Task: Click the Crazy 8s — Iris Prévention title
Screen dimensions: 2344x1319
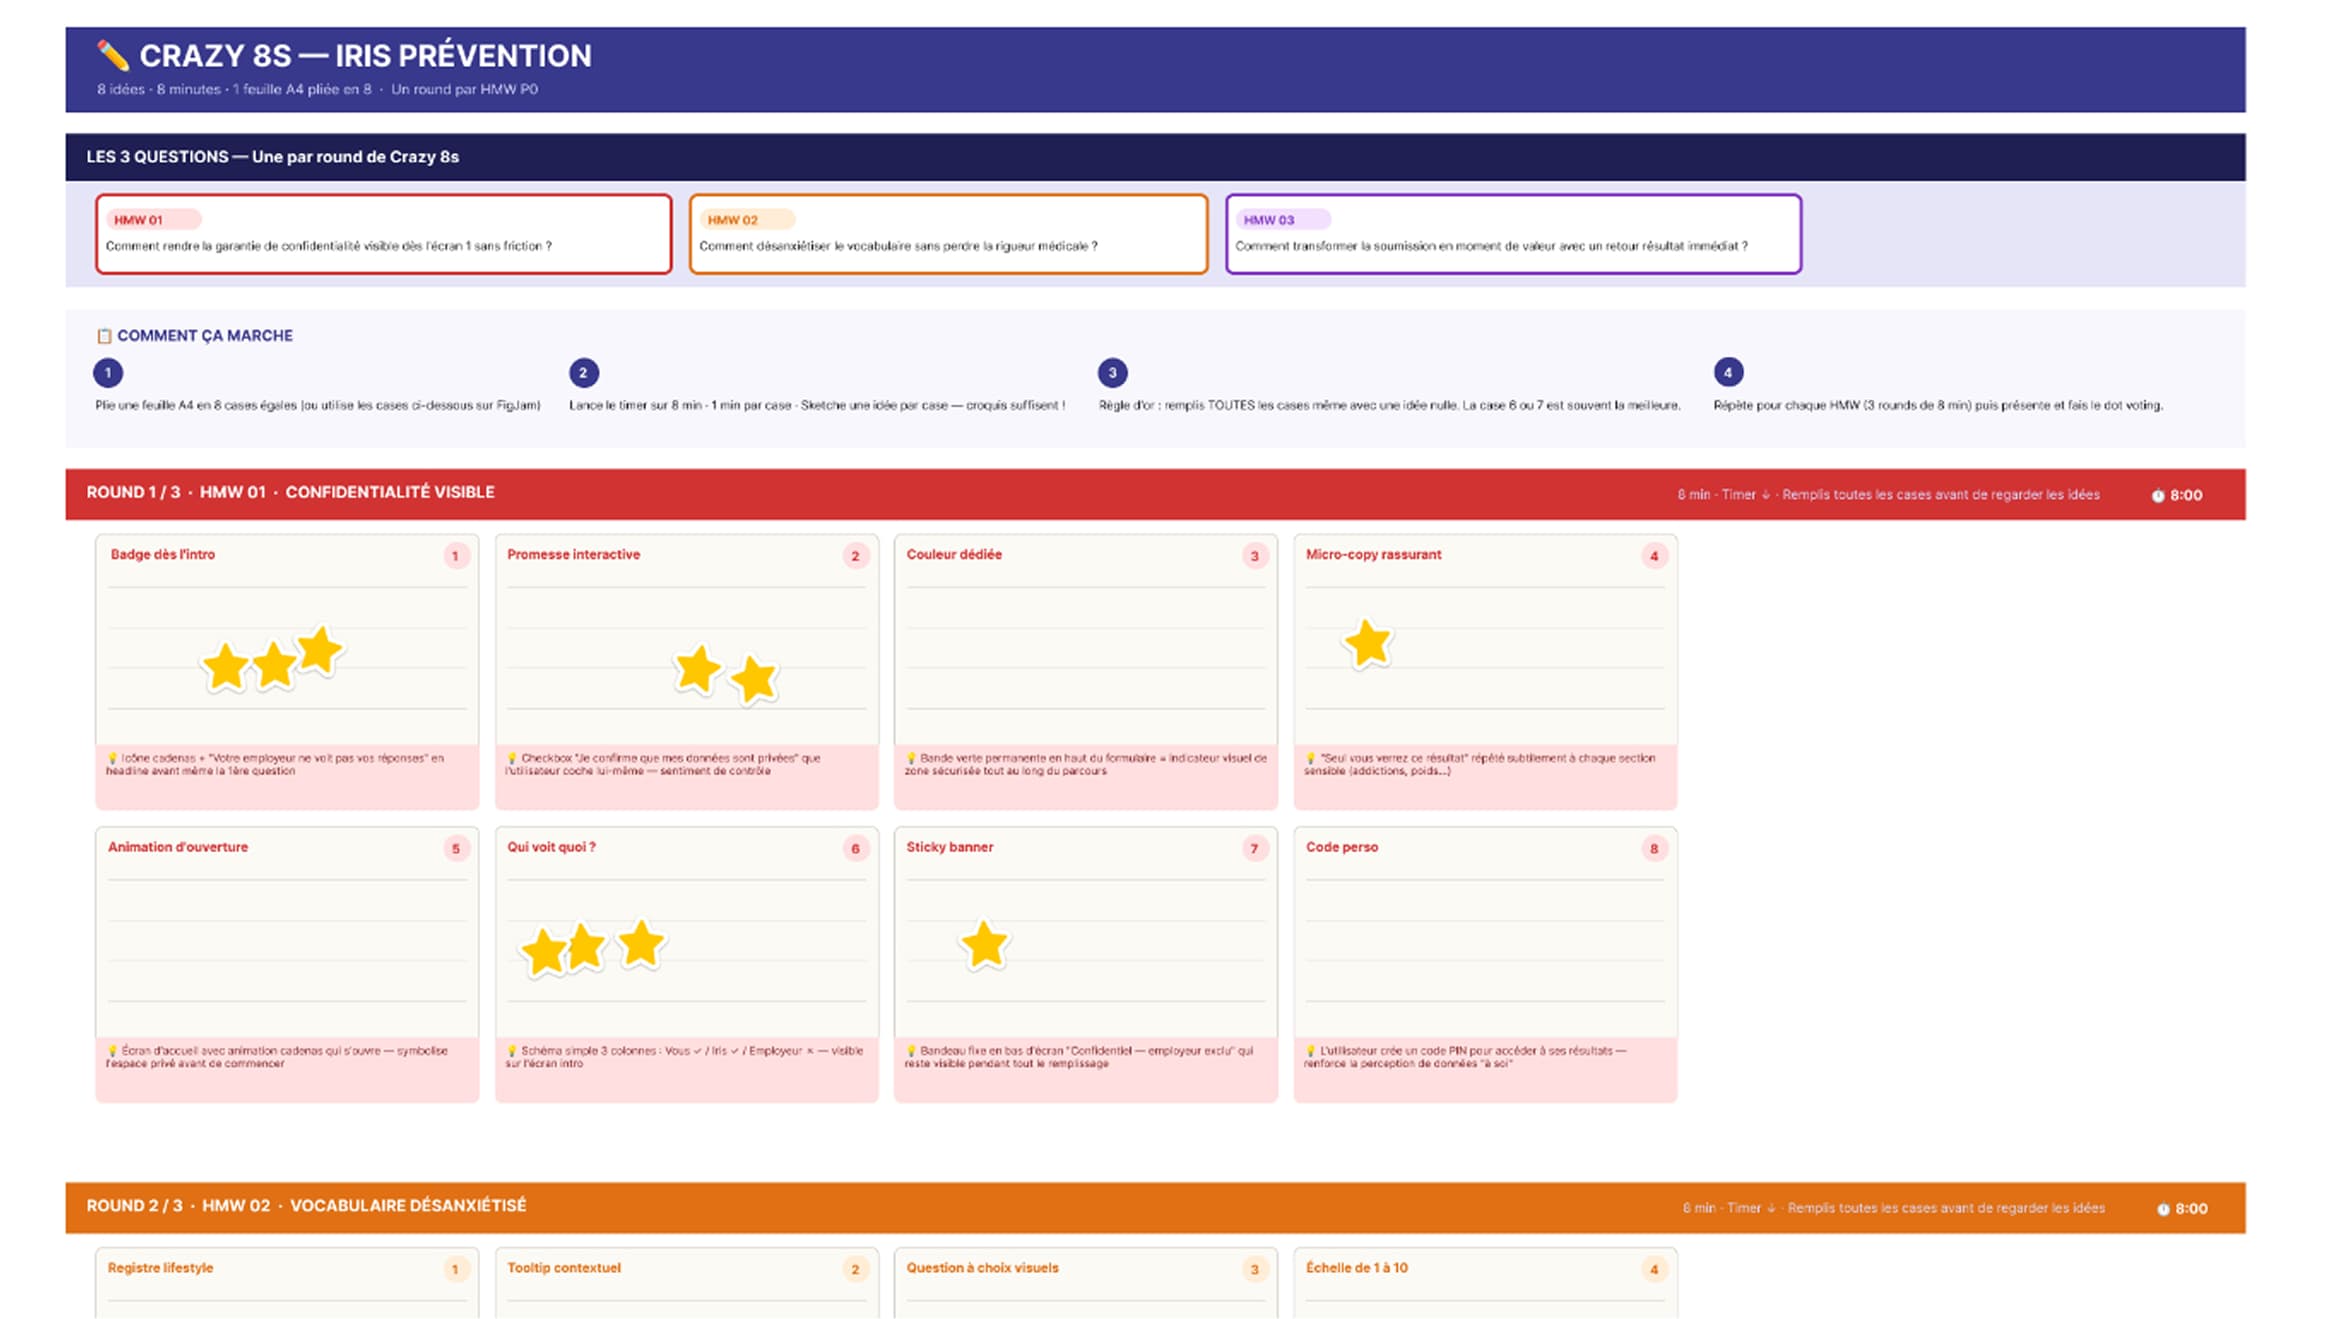Action: [x=365, y=56]
